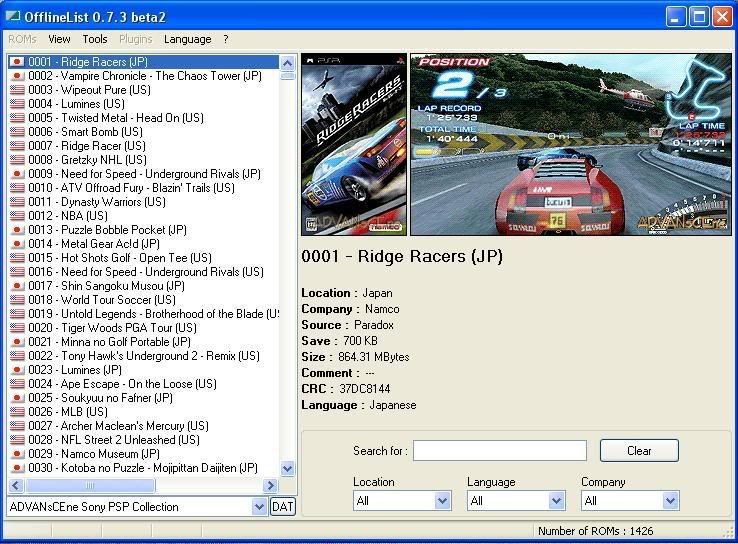The height and width of the screenshot is (544, 738).
Task: Open the ROMs menu
Action: click(x=22, y=39)
